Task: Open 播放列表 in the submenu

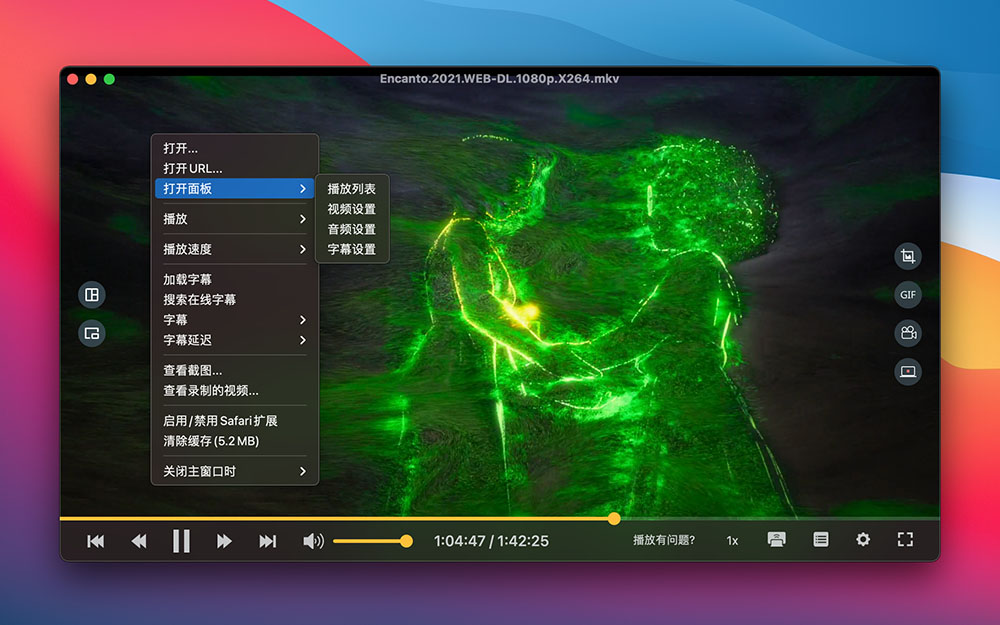Action: tap(352, 189)
